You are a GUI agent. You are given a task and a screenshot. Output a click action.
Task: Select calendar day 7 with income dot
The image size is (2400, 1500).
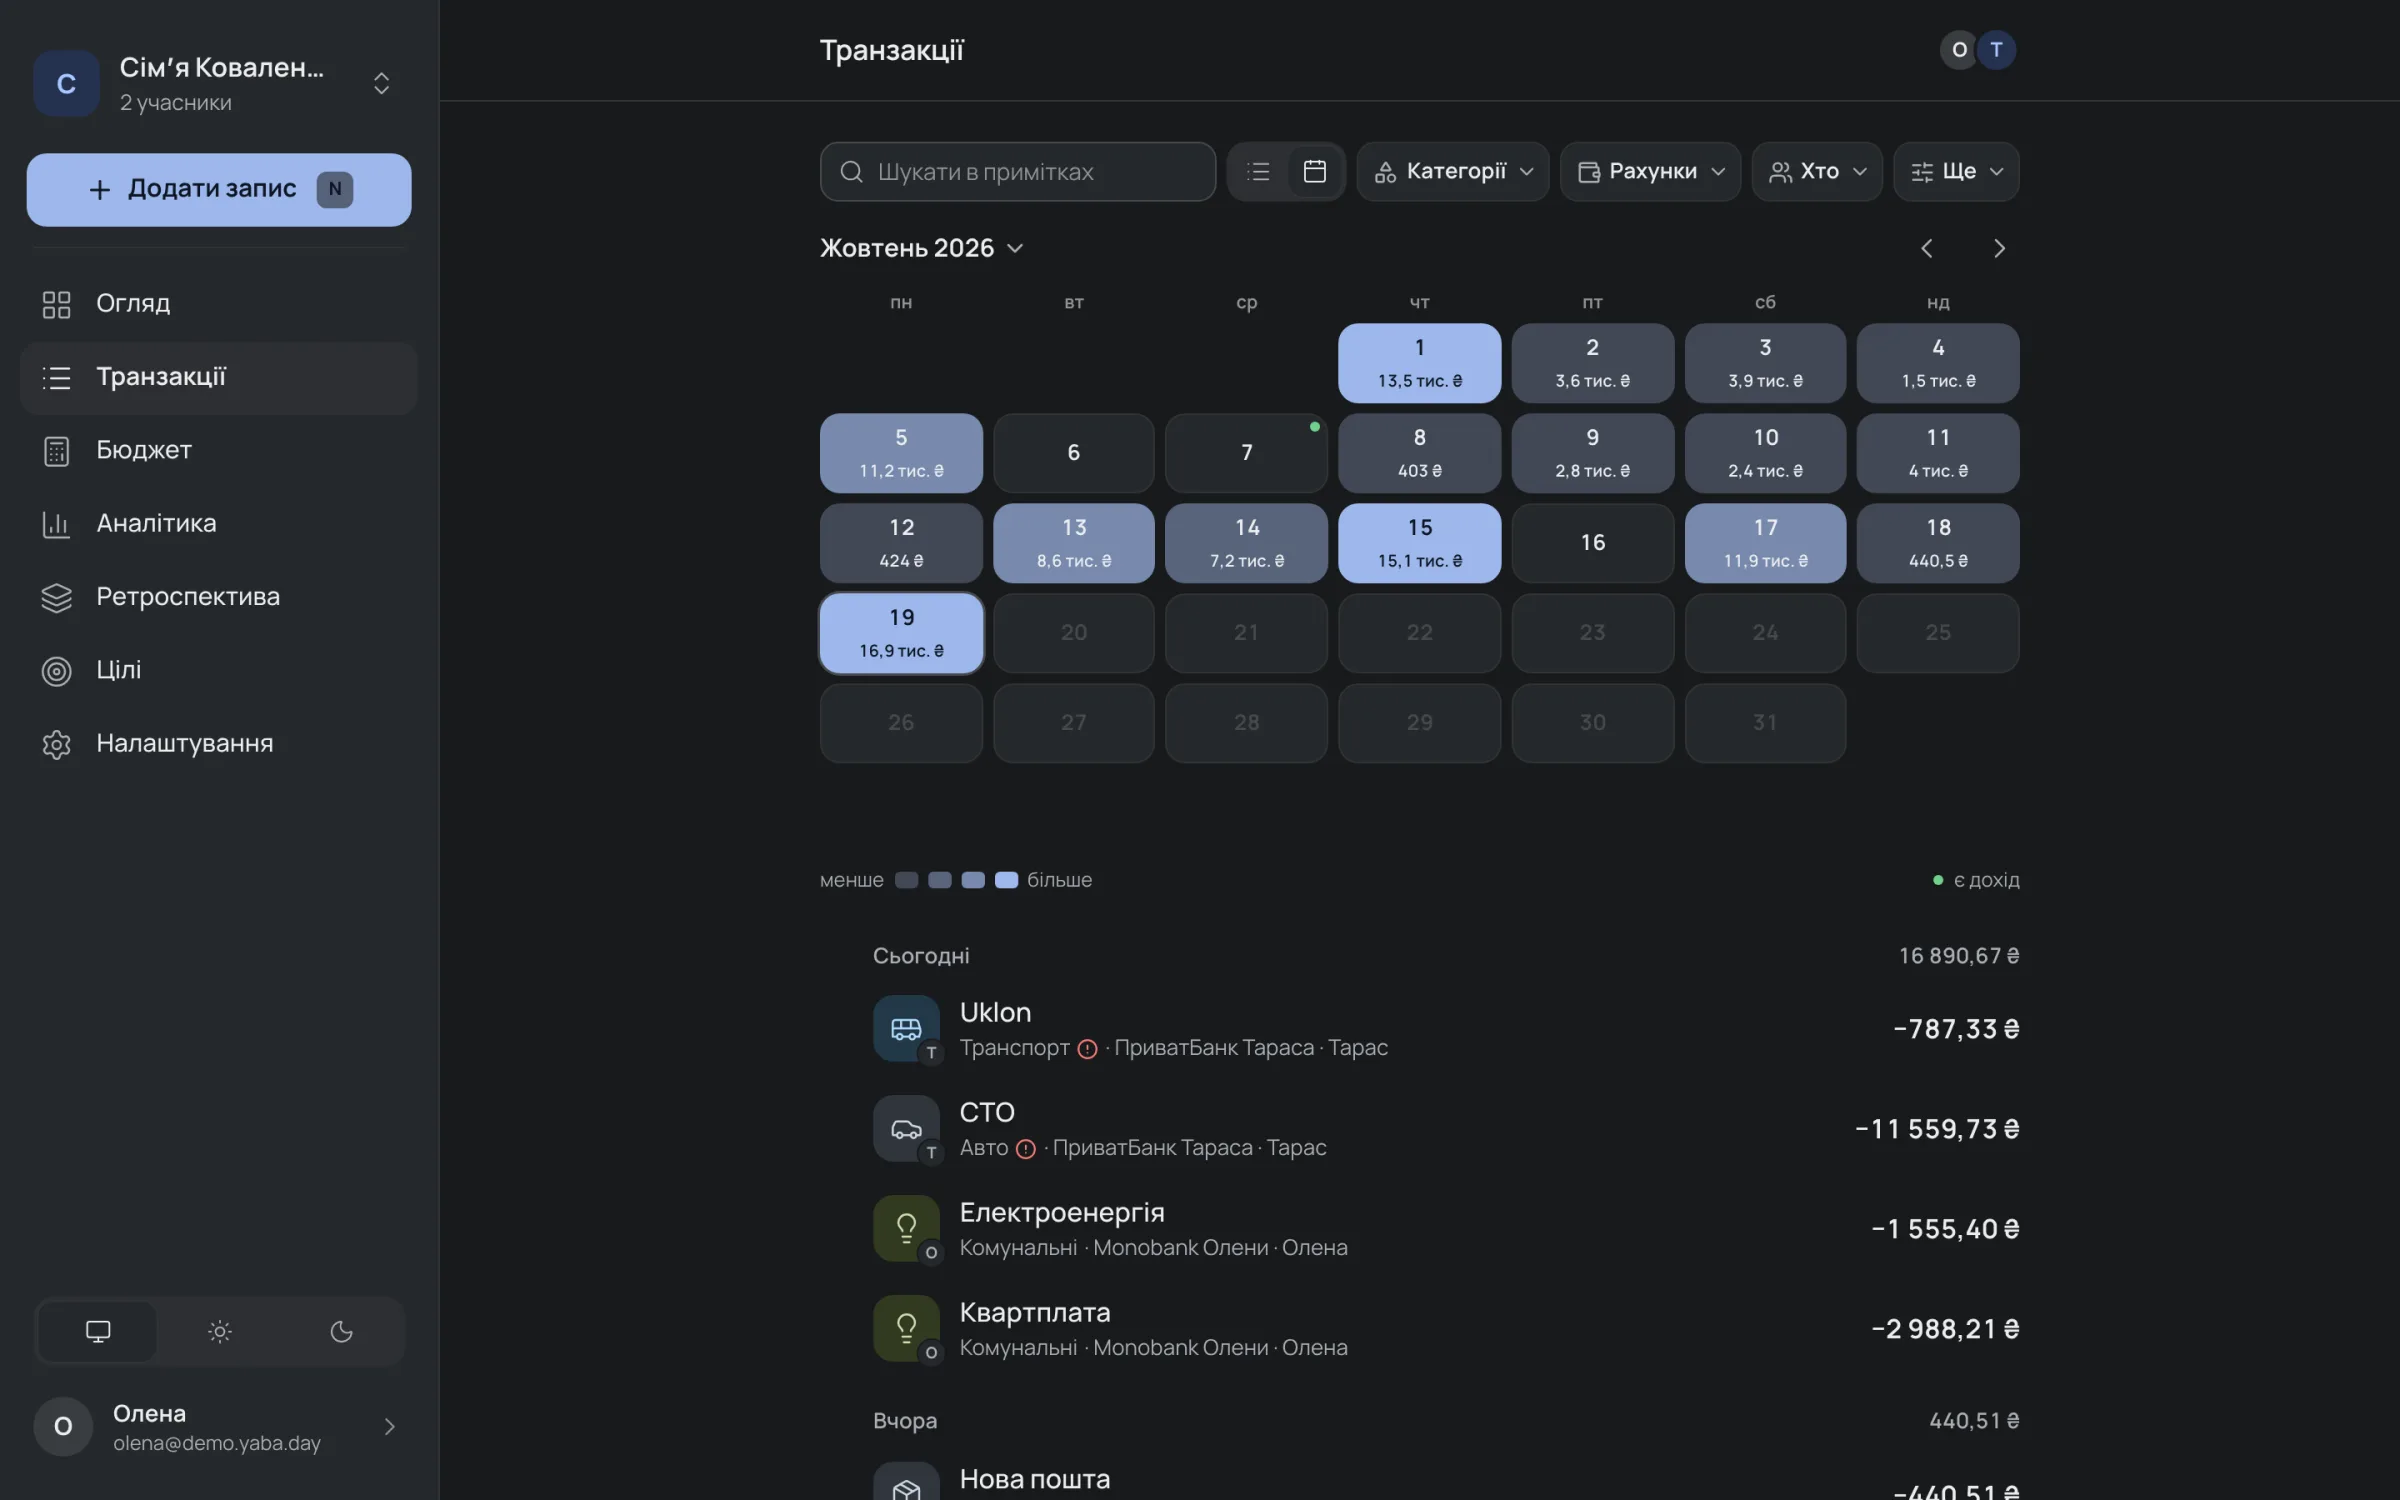(1246, 453)
